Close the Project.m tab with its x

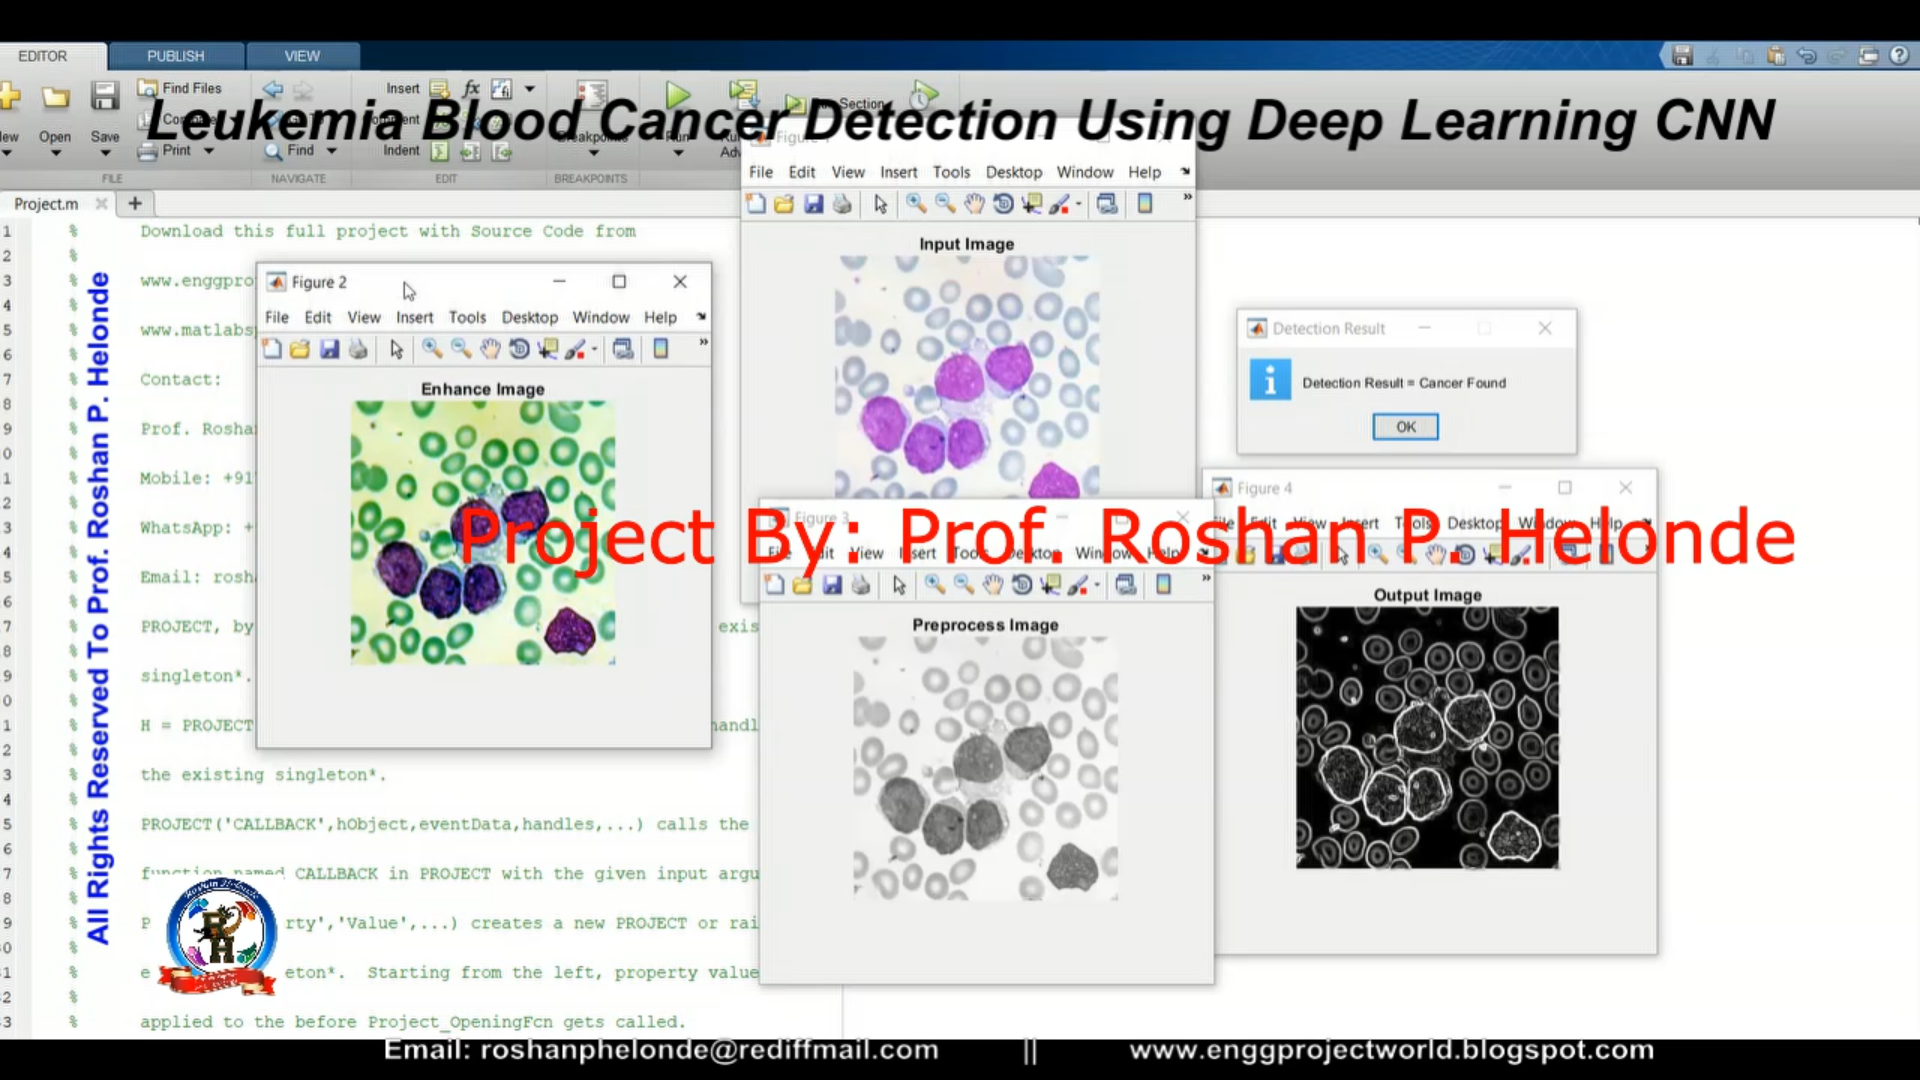pos(101,204)
